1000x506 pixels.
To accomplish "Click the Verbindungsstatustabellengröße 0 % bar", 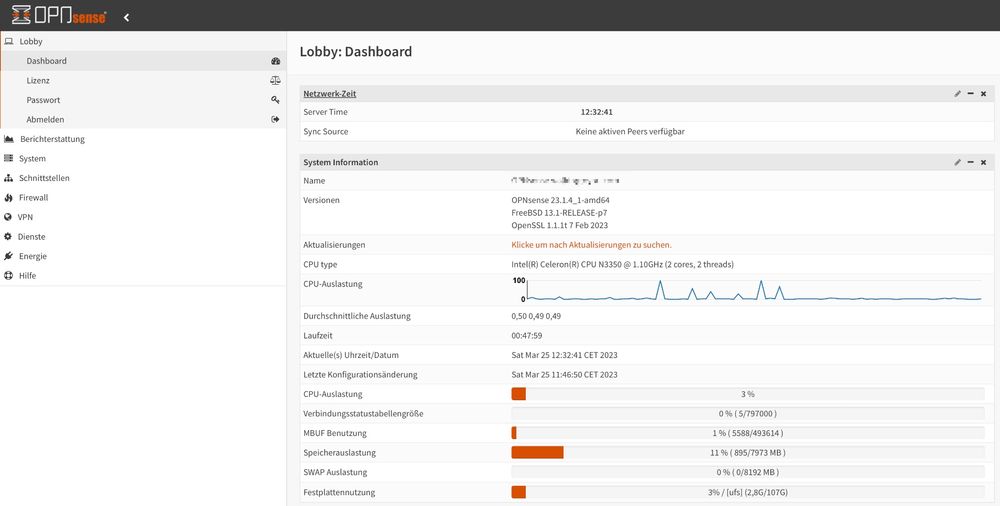I will (x=747, y=414).
